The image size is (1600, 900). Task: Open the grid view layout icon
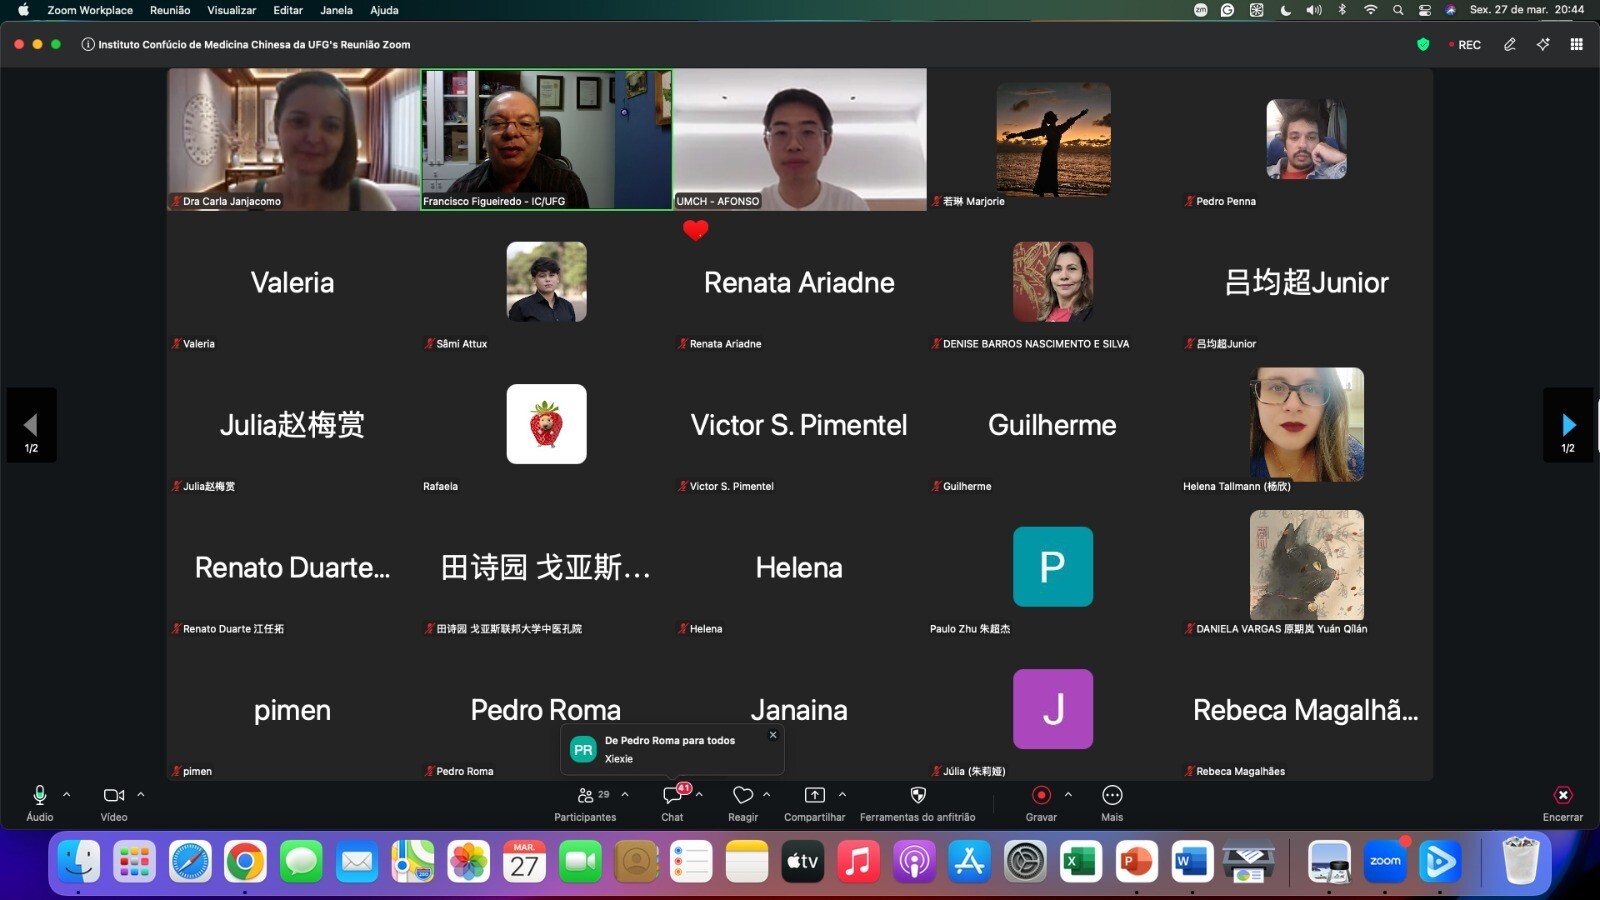click(x=1576, y=45)
